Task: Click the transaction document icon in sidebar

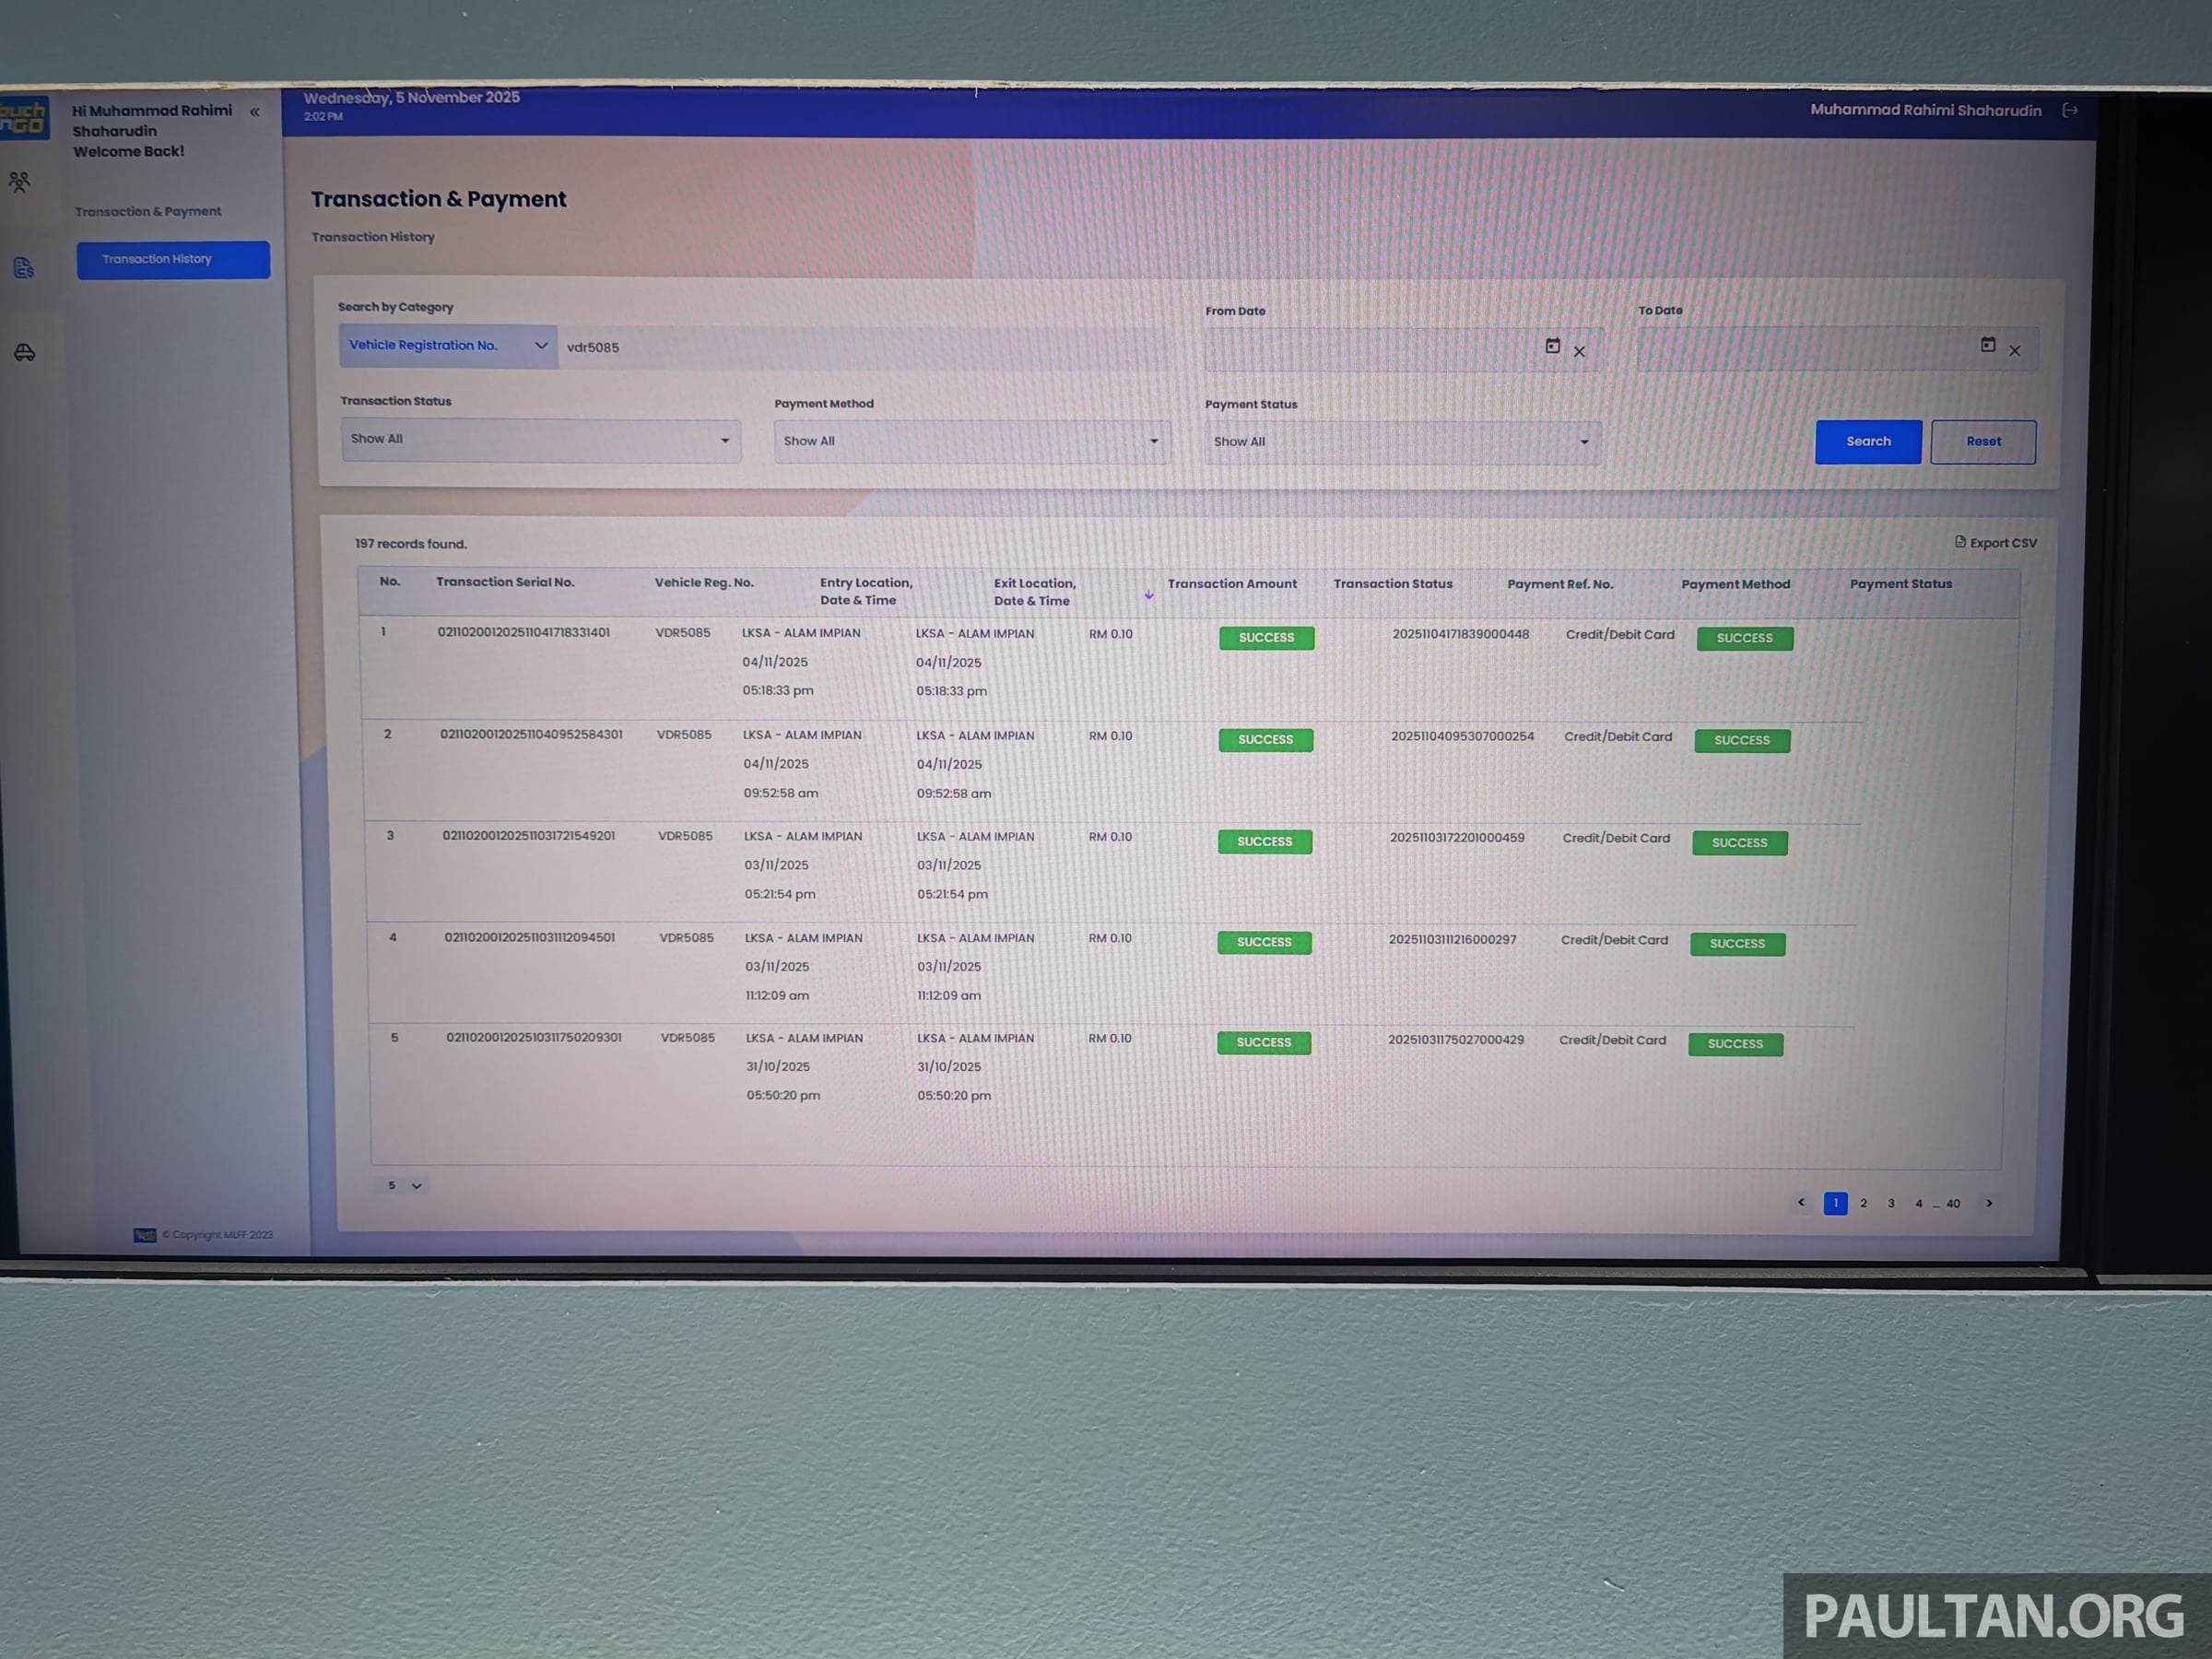Action: tap(24, 268)
